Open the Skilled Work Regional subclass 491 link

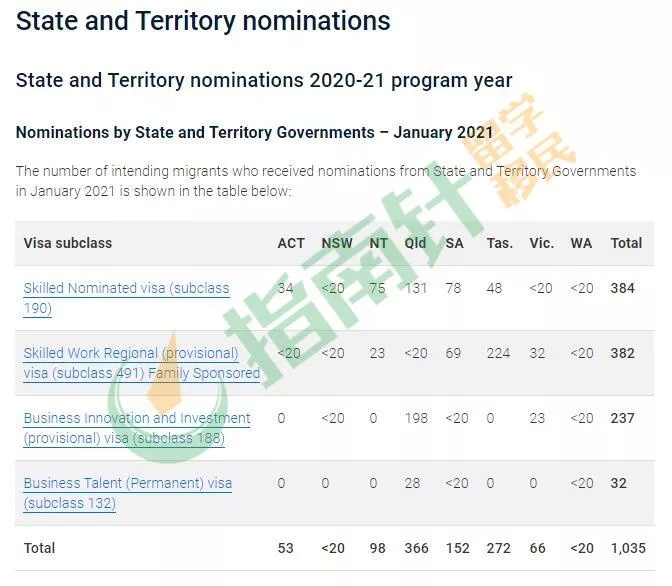(x=142, y=363)
